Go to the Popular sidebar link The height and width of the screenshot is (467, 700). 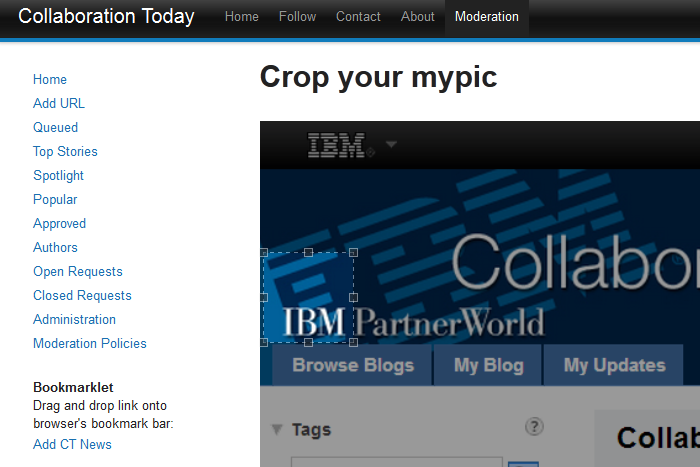pos(55,199)
